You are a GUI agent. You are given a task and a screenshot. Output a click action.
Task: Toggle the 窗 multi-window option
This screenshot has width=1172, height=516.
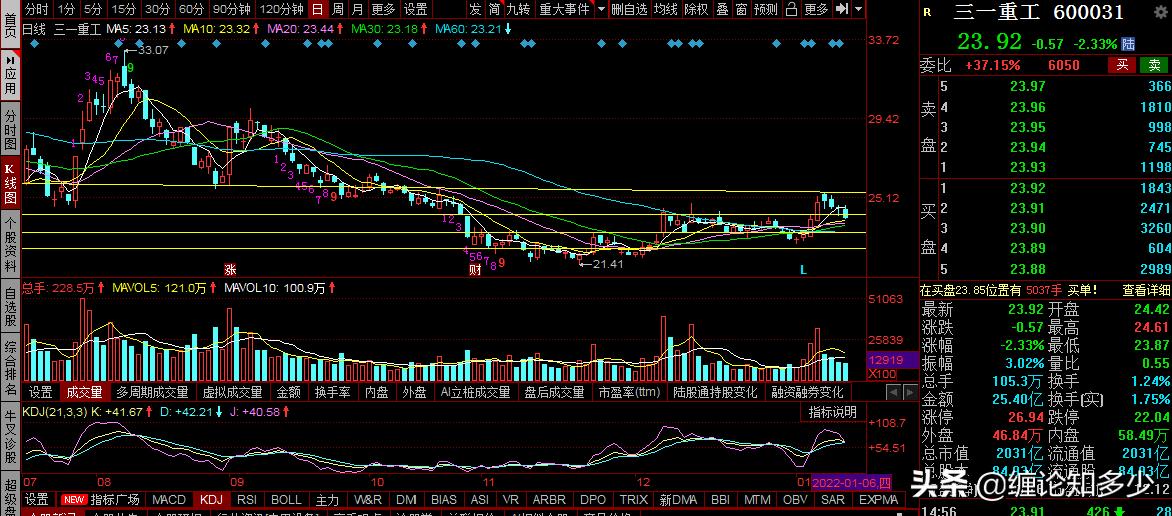click(741, 9)
